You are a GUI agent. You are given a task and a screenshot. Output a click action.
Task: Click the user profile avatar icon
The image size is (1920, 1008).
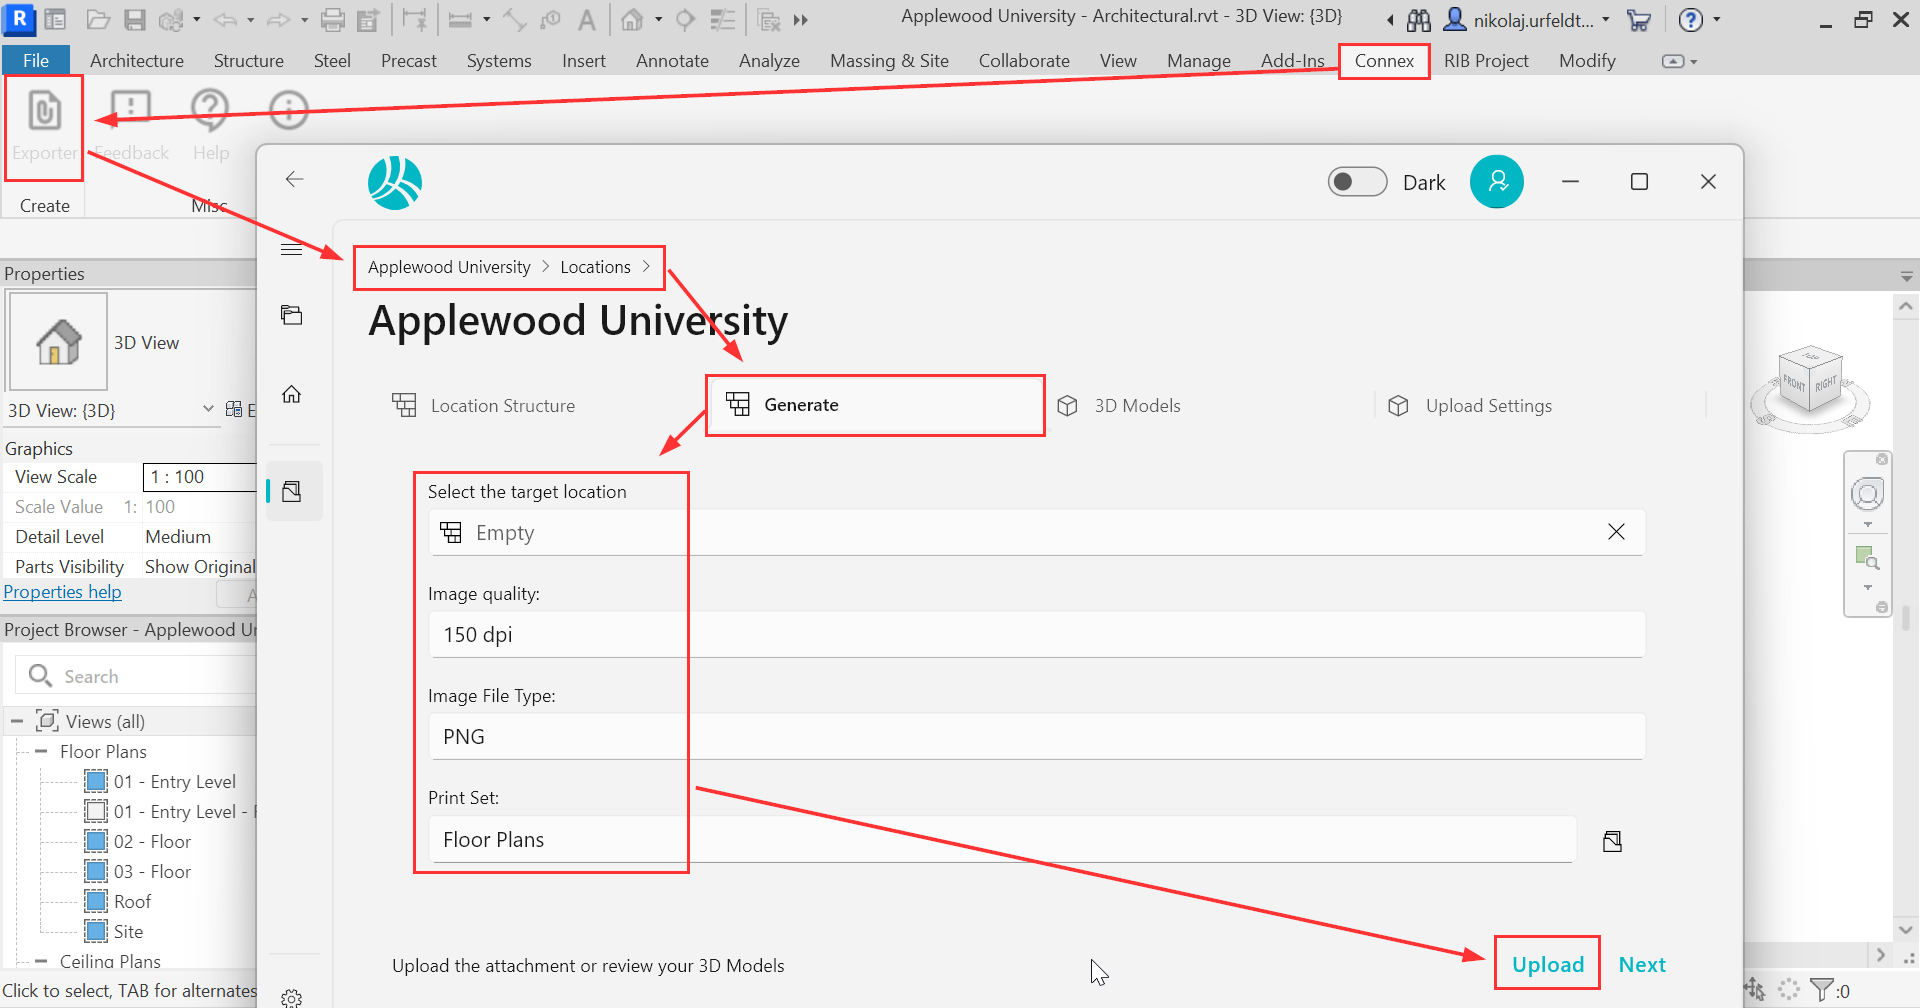[1496, 182]
